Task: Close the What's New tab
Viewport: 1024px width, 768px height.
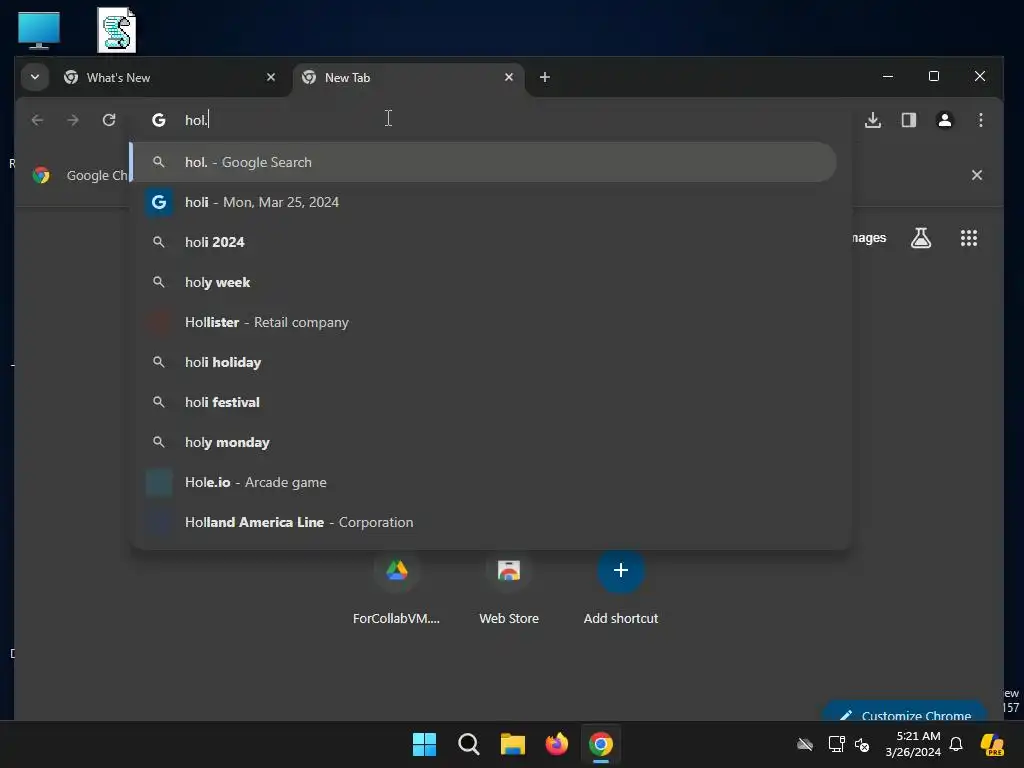Action: click(x=271, y=77)
